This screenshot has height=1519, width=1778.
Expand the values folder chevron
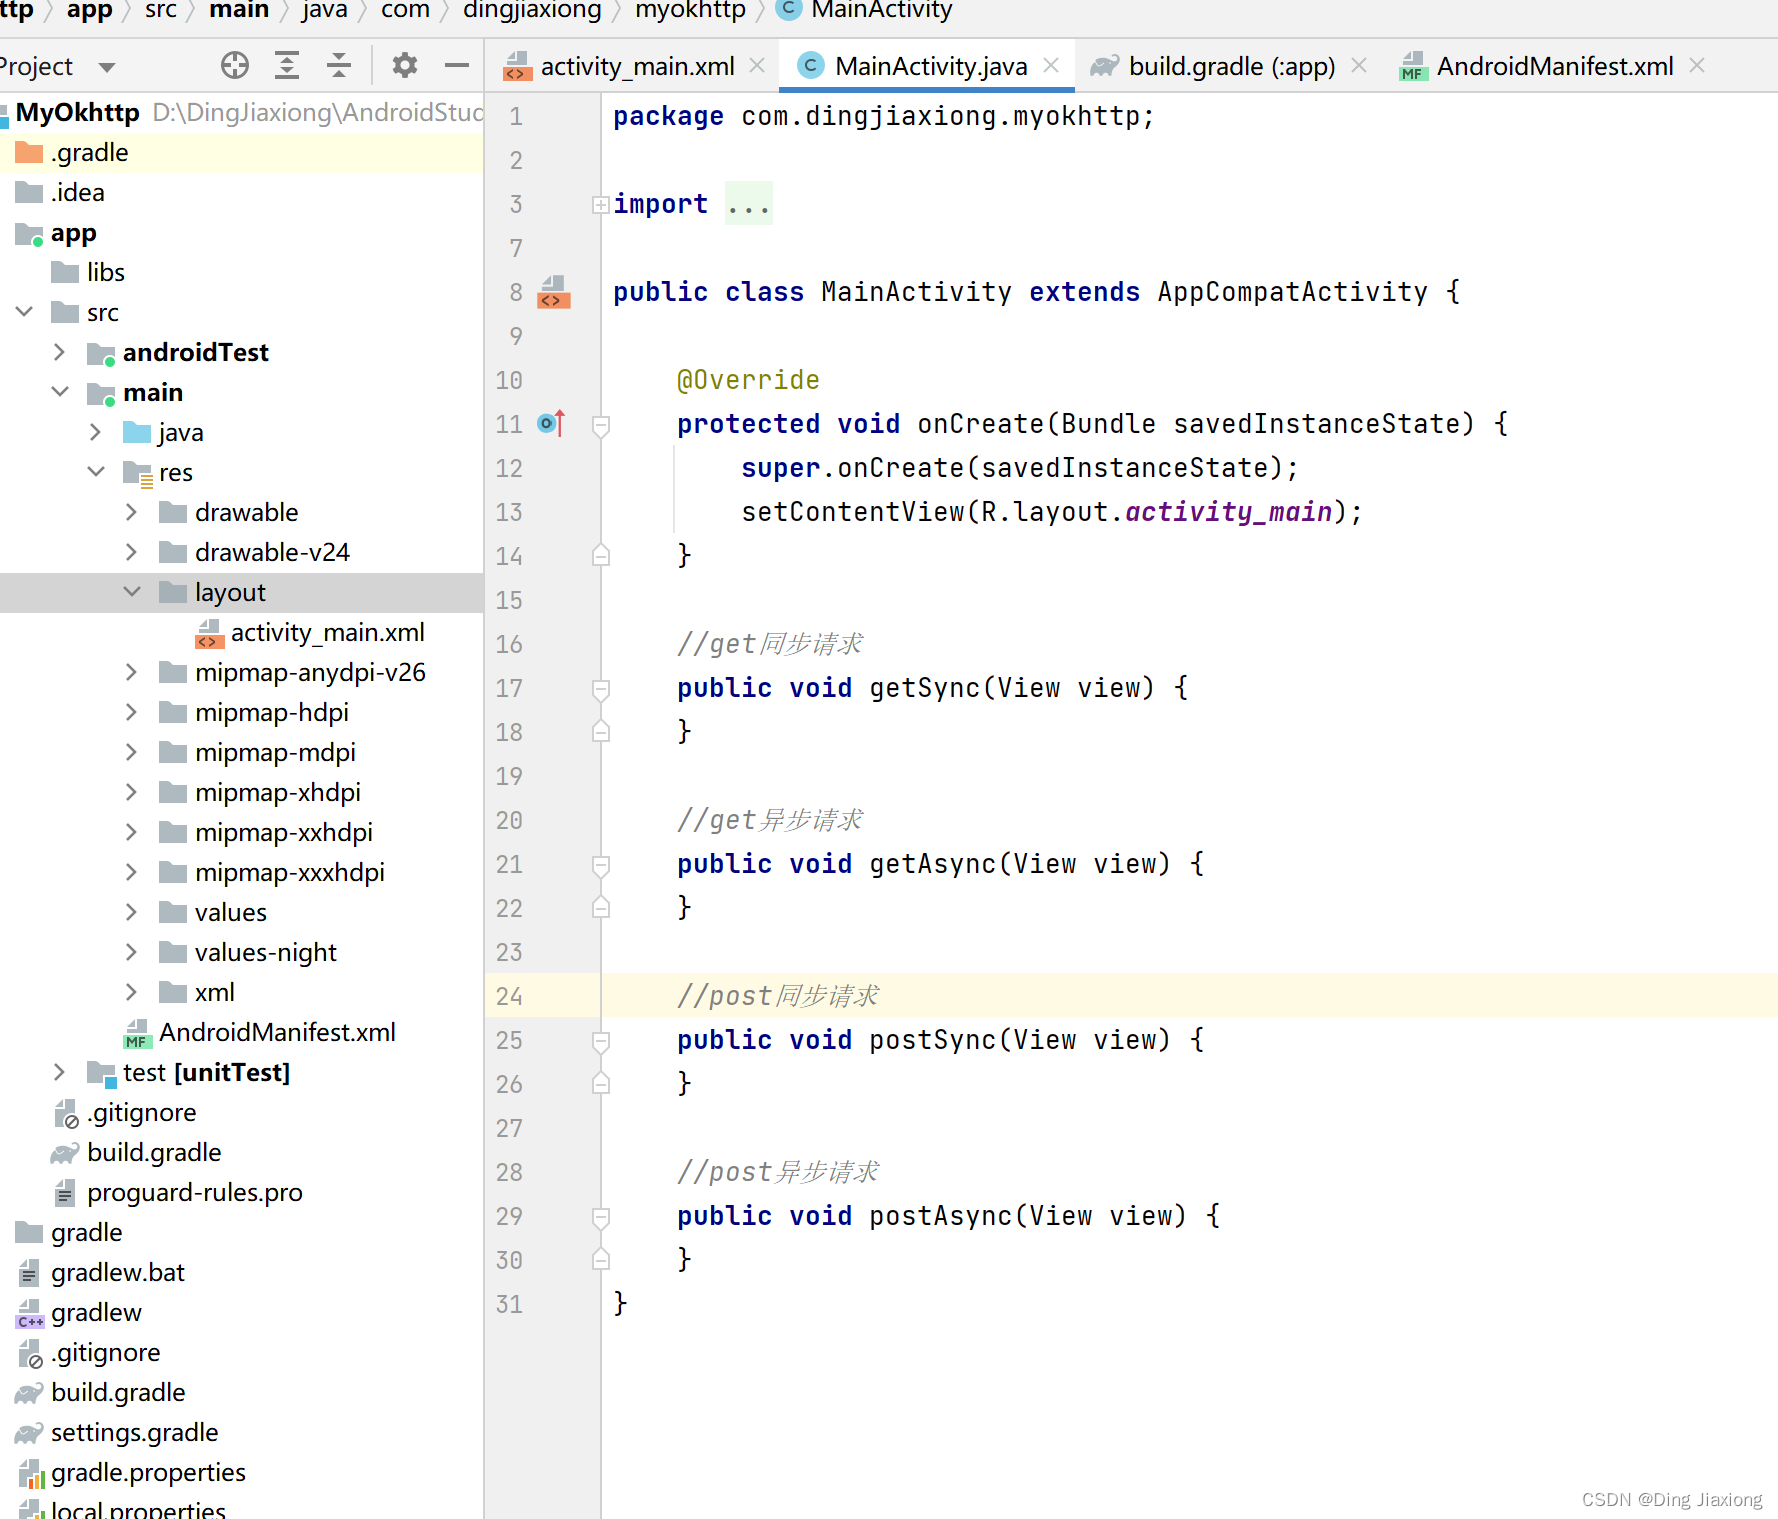tap(131, 912)
